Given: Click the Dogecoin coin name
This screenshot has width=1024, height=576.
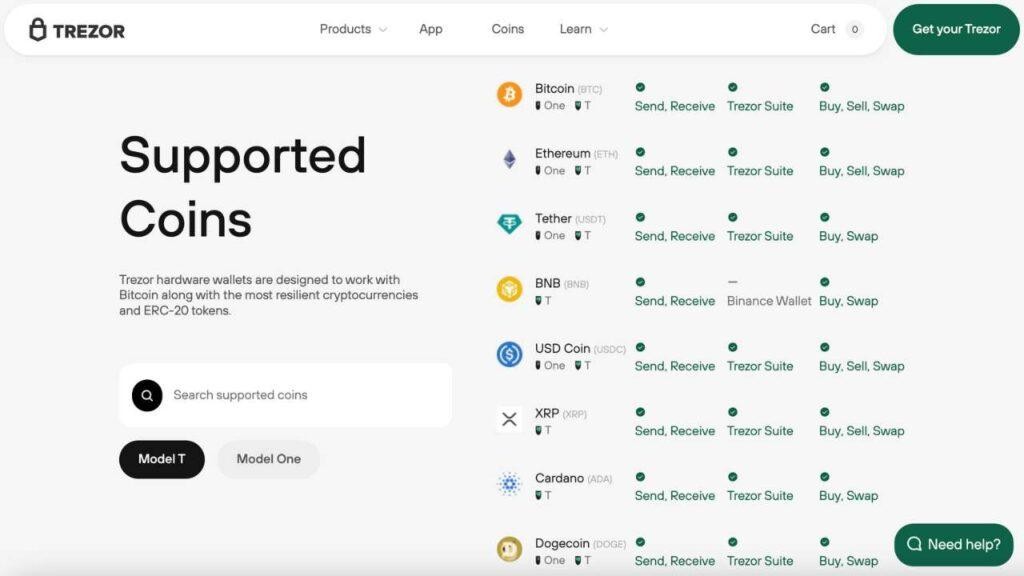Looking at the screenshot, I should 562,543.
